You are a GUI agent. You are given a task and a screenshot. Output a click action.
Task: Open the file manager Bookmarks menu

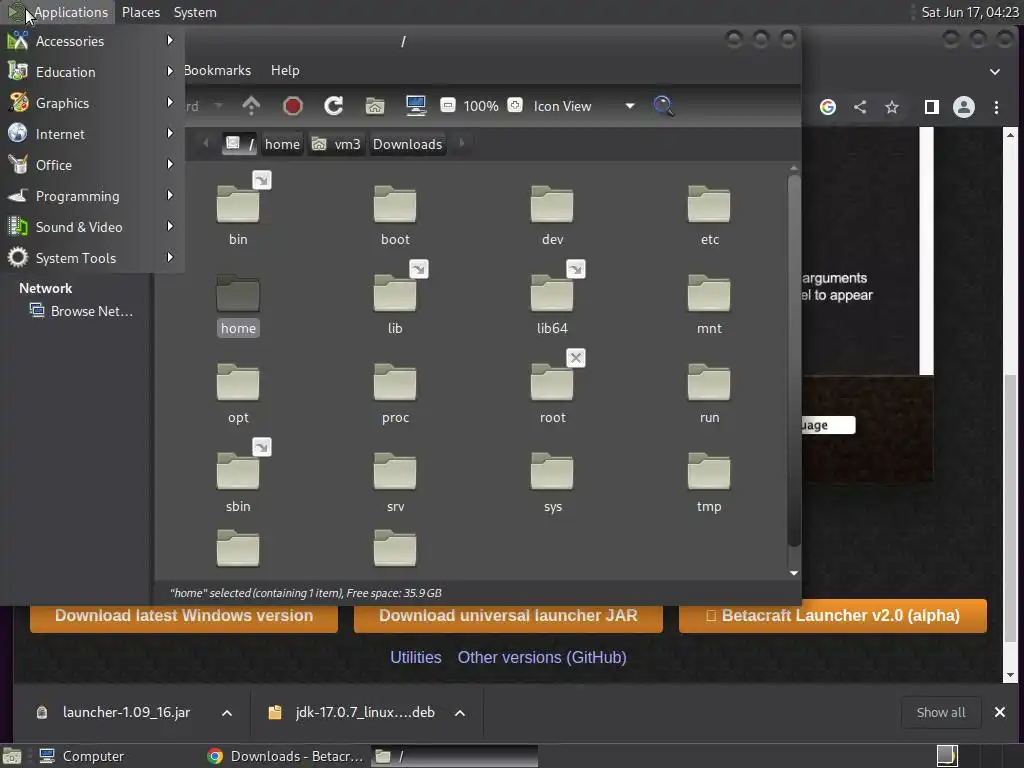tap(217, 70)
